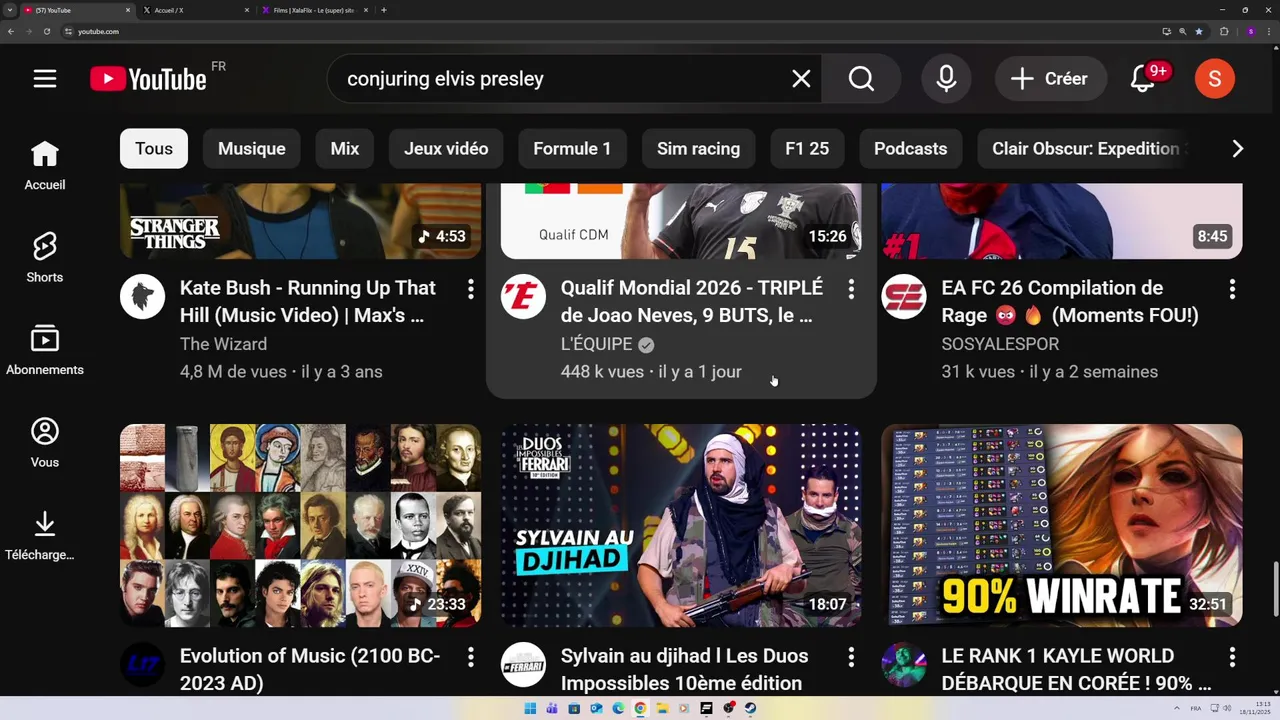1280x720 pixels.
Task: Open the browser extensions puzzle icon
Action: 1224,31
